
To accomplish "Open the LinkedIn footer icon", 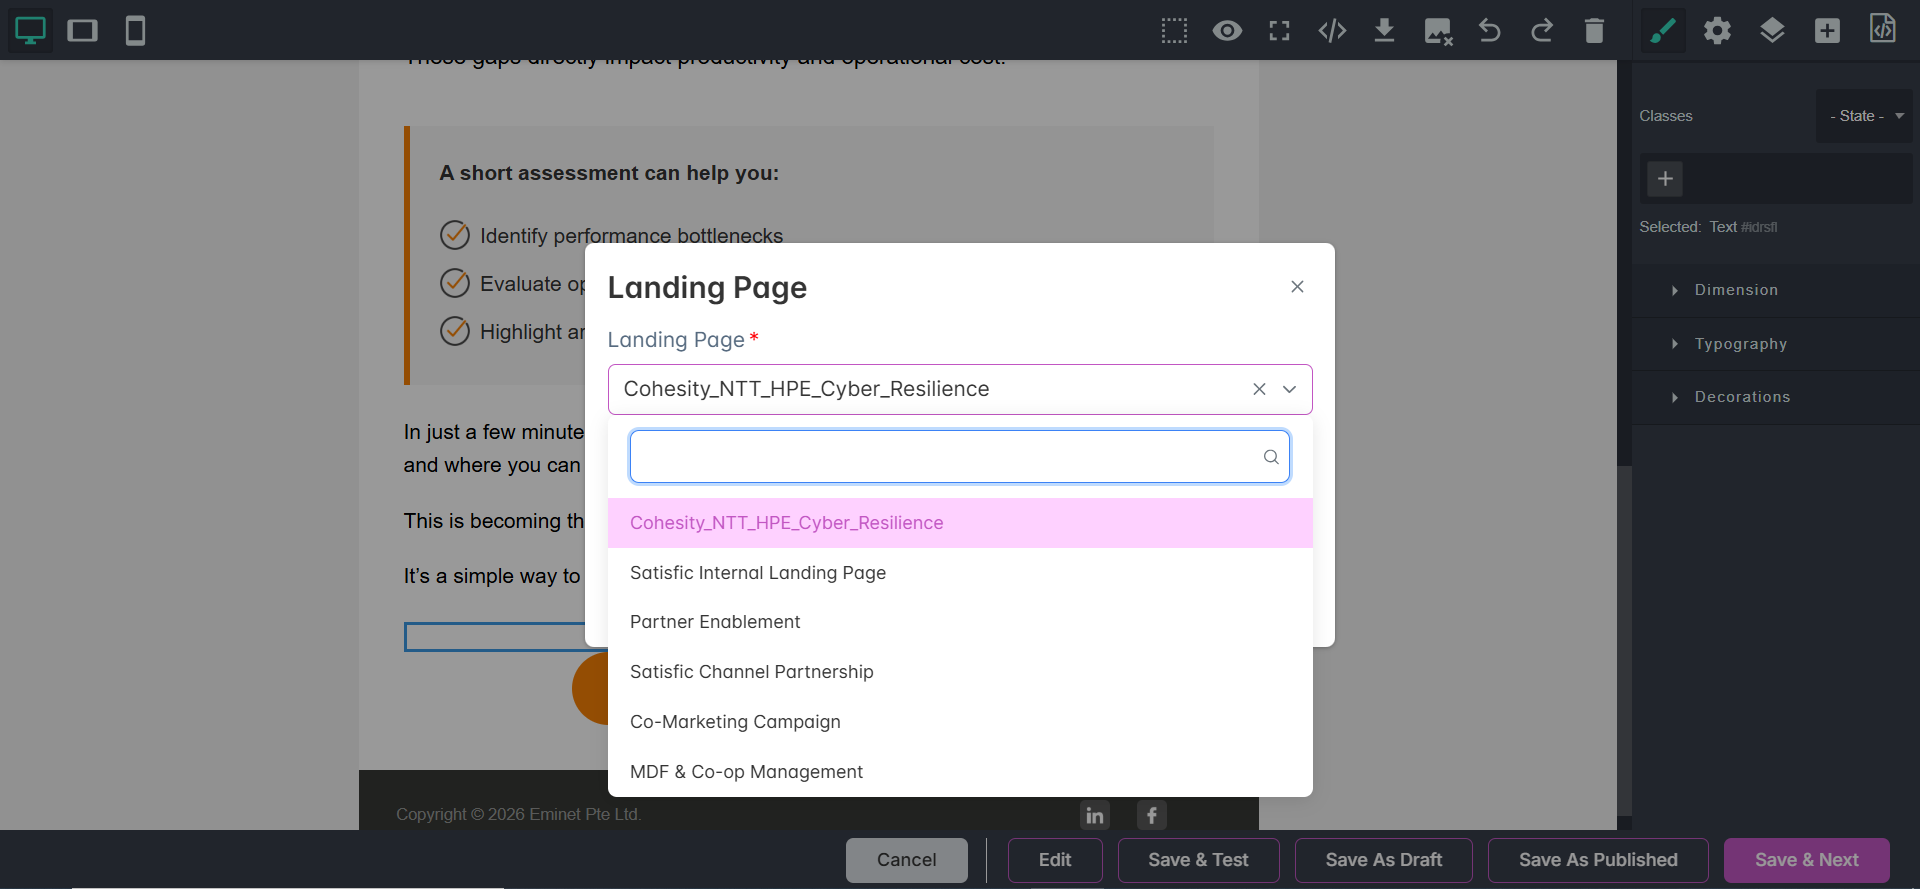I will point(1095,815).
